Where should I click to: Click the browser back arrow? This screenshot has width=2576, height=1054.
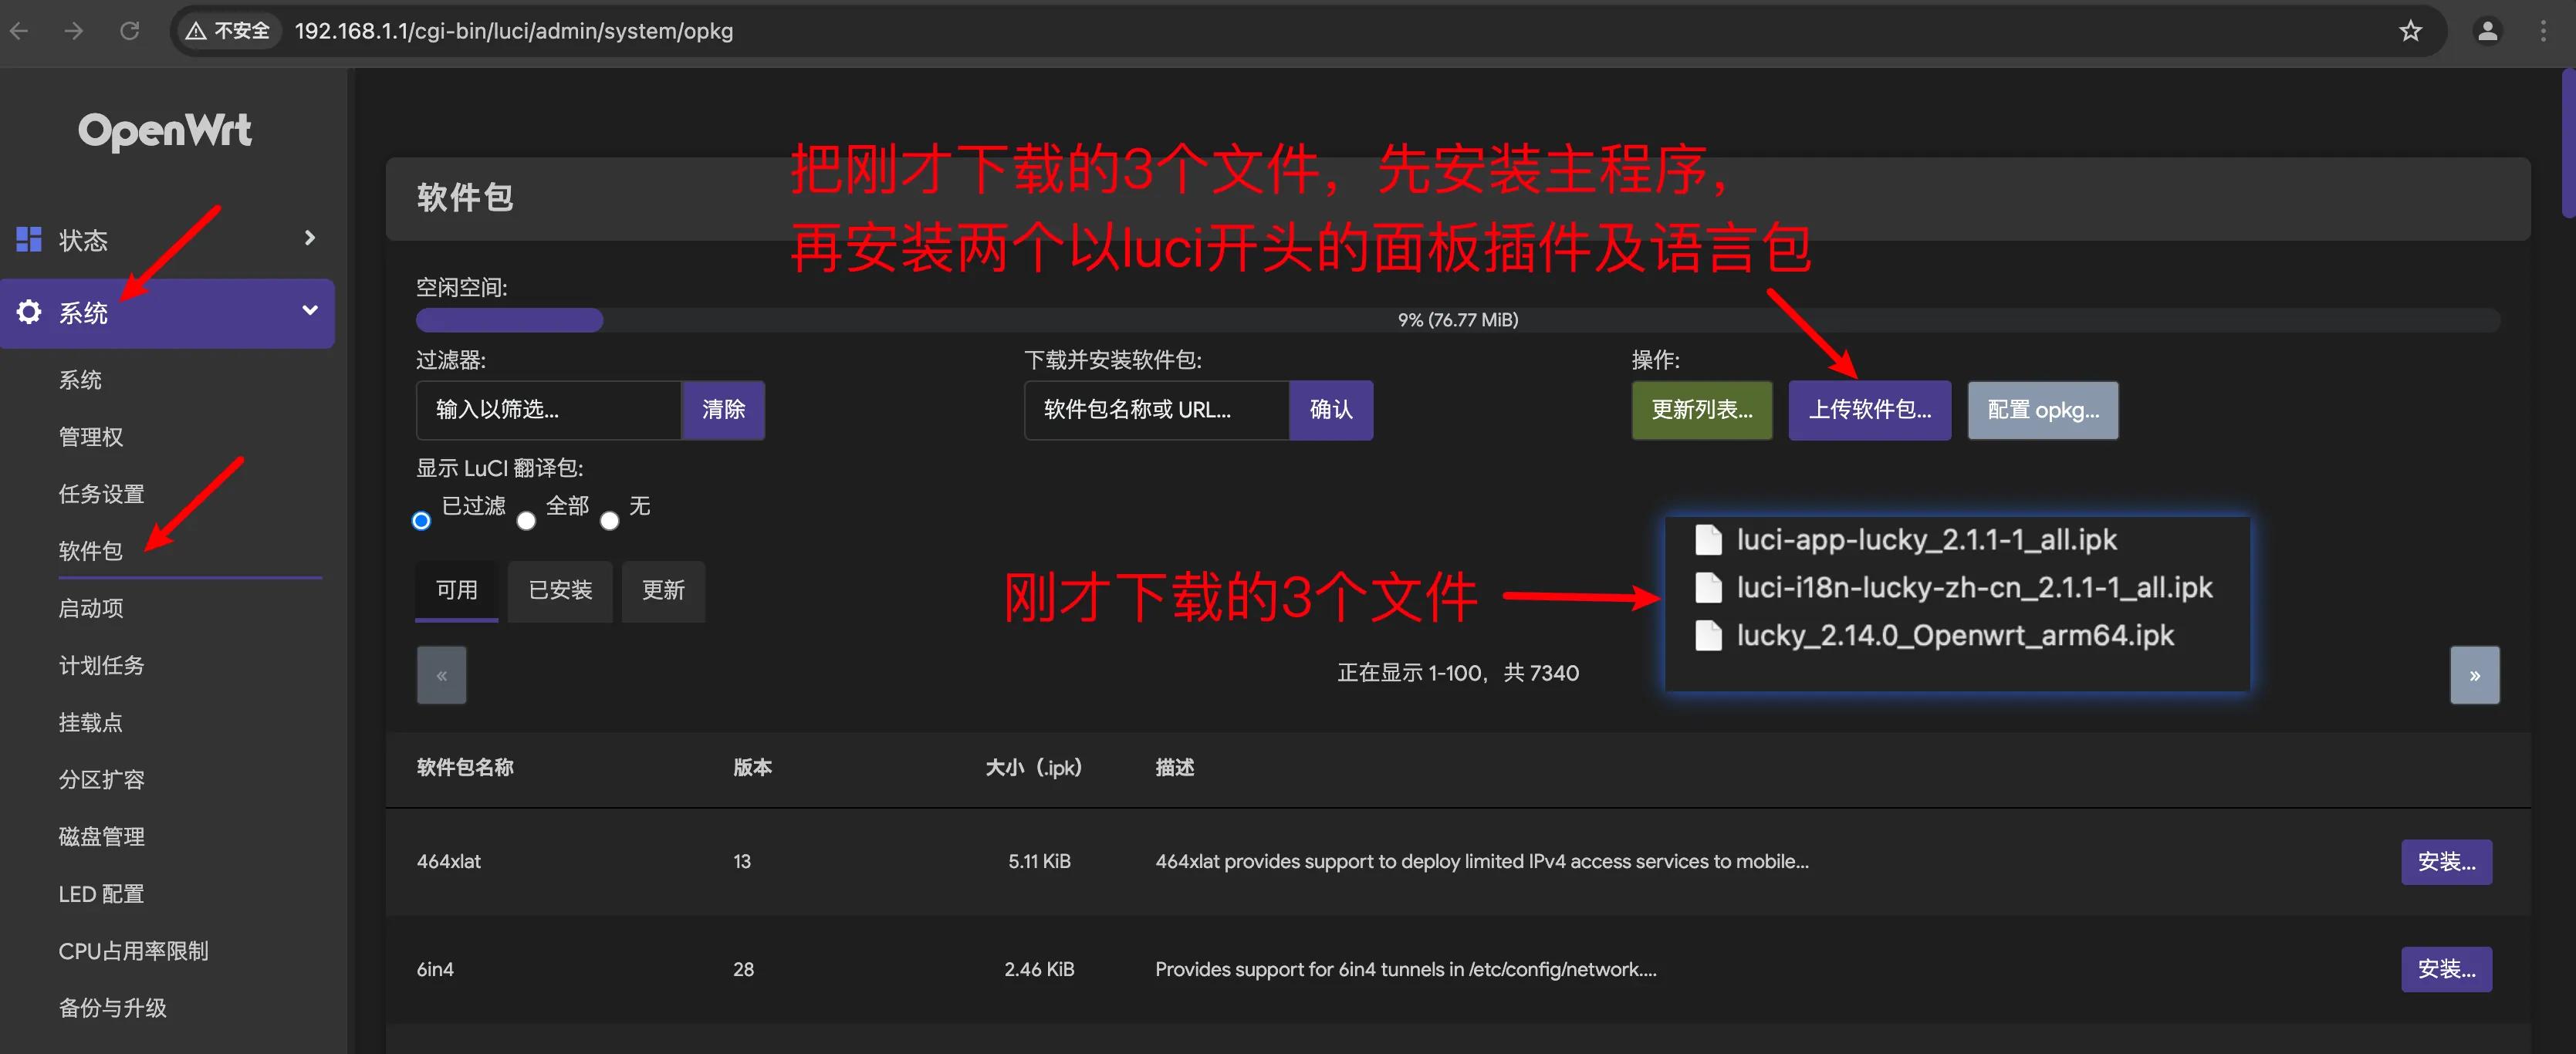19,31
